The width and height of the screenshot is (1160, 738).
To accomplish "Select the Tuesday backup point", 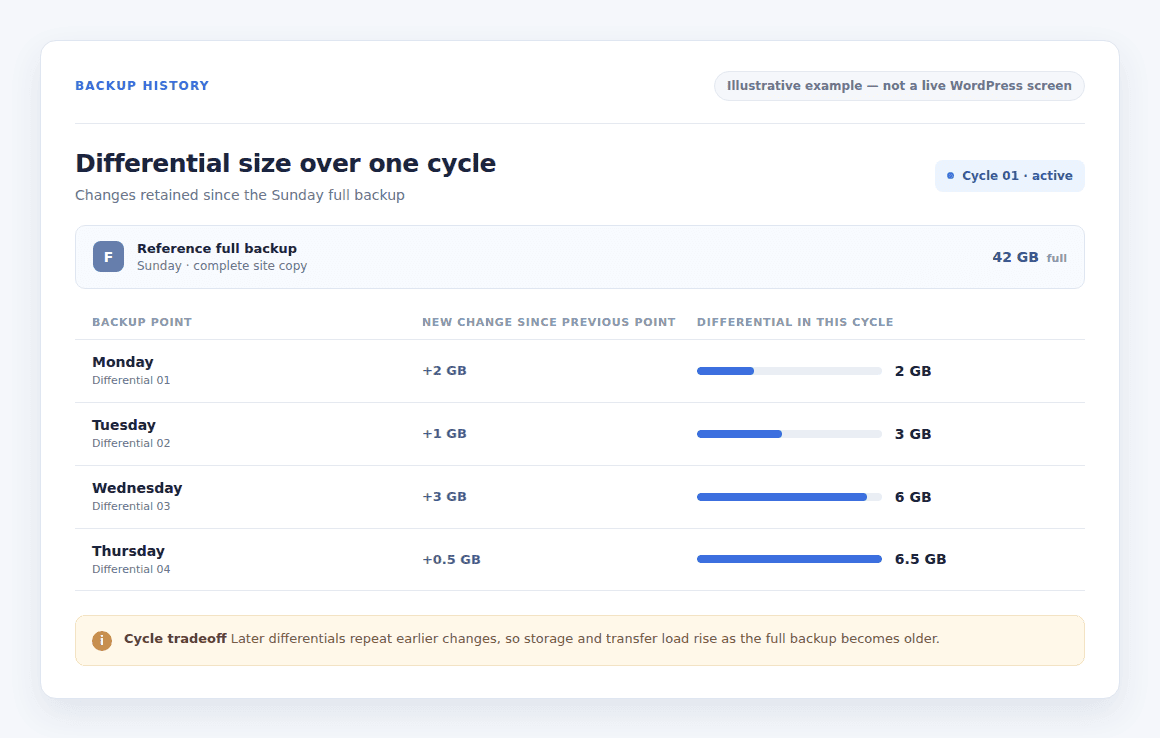I will coord(124,425).
